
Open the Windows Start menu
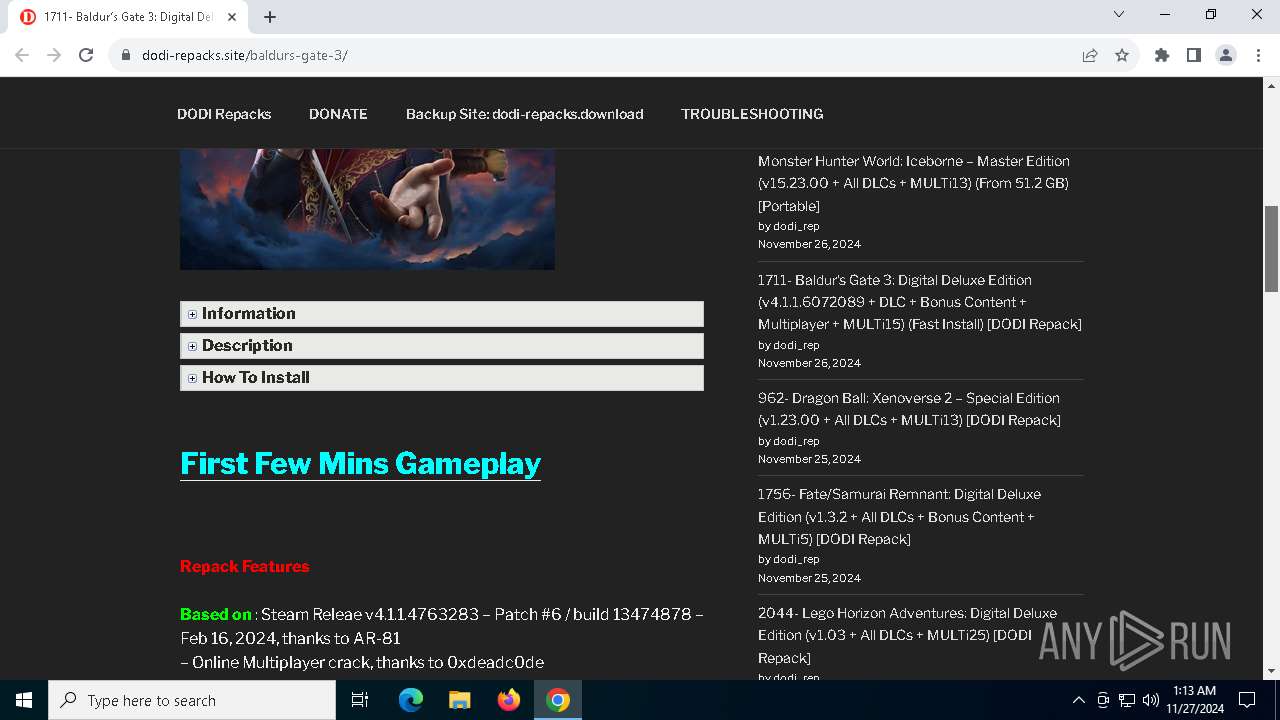coord(23,700)
